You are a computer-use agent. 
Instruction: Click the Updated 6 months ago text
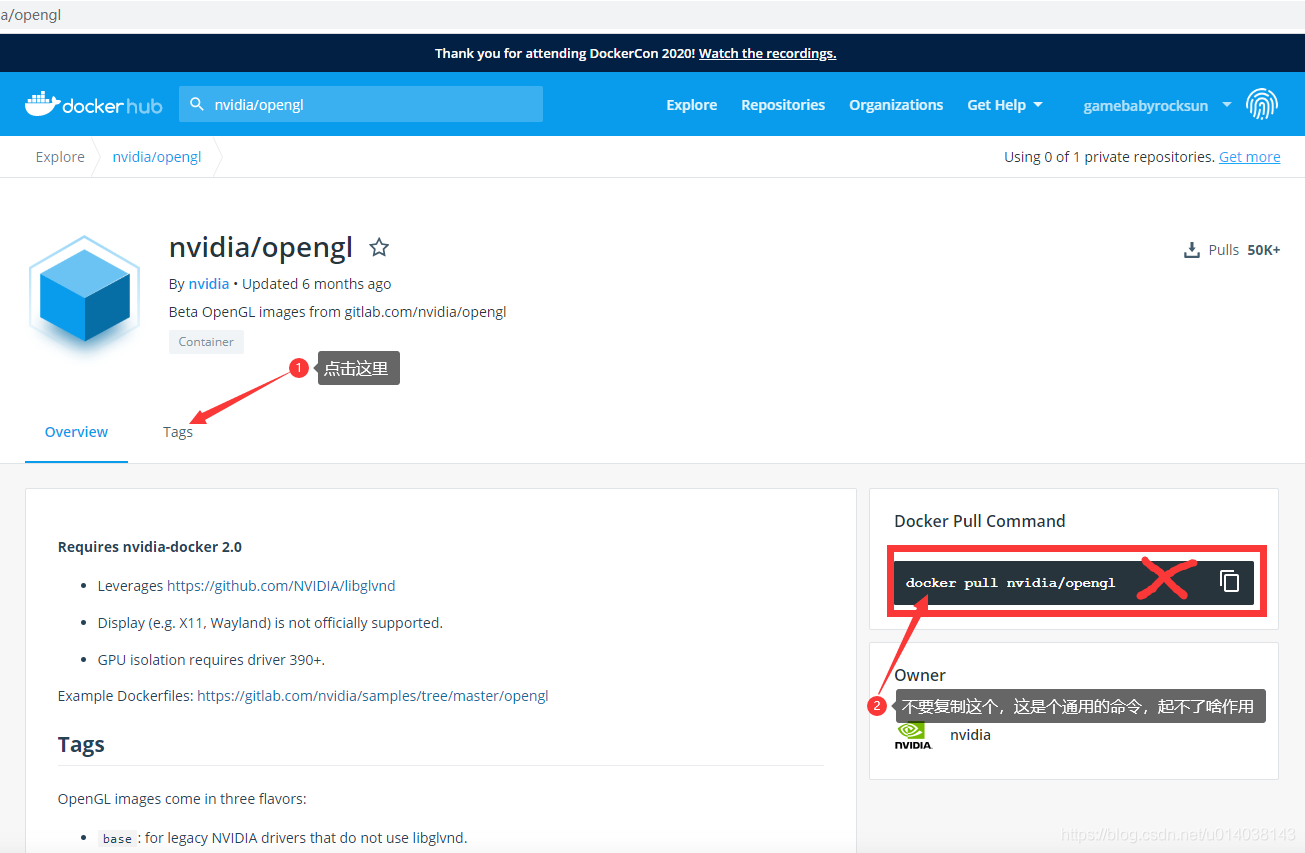coord(316,284)
